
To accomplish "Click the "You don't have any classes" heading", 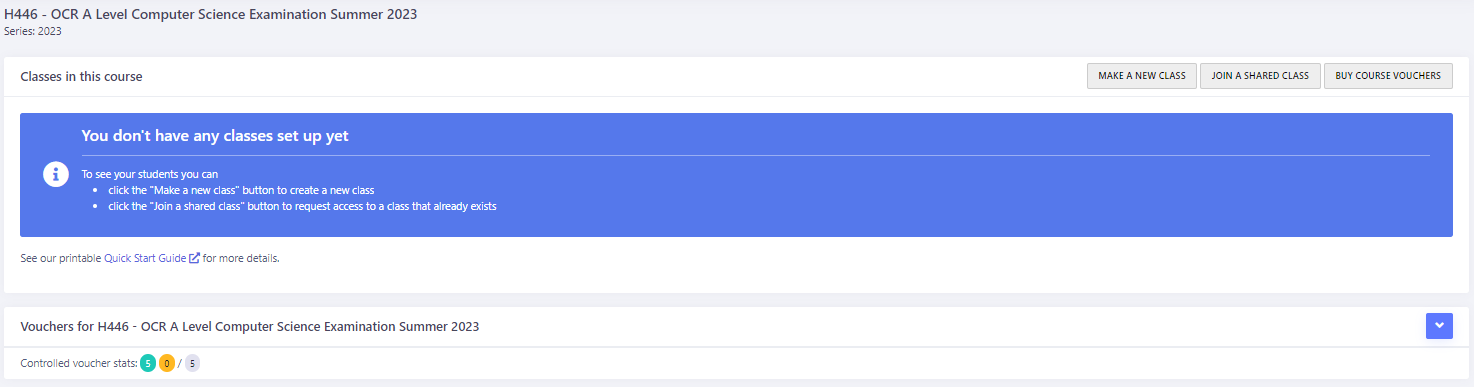I will click(x=215, y=136).
